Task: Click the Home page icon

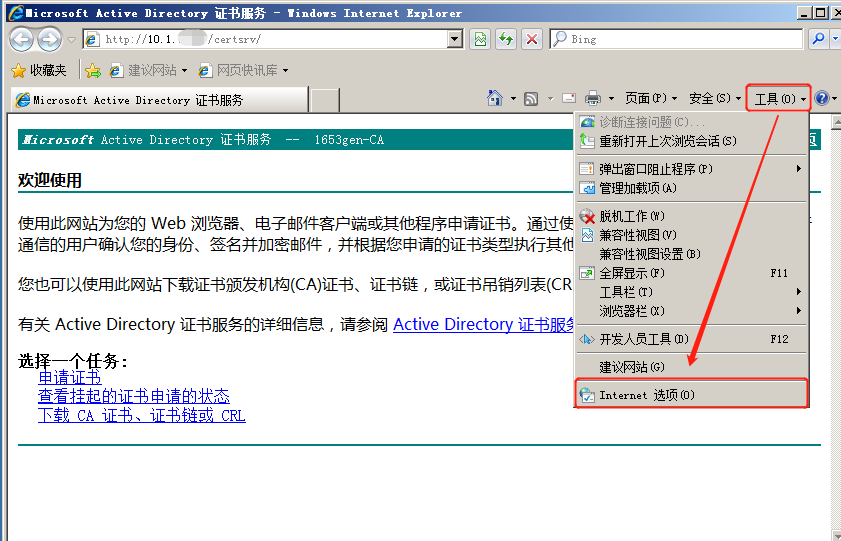Action: click(x=495, y=98)
